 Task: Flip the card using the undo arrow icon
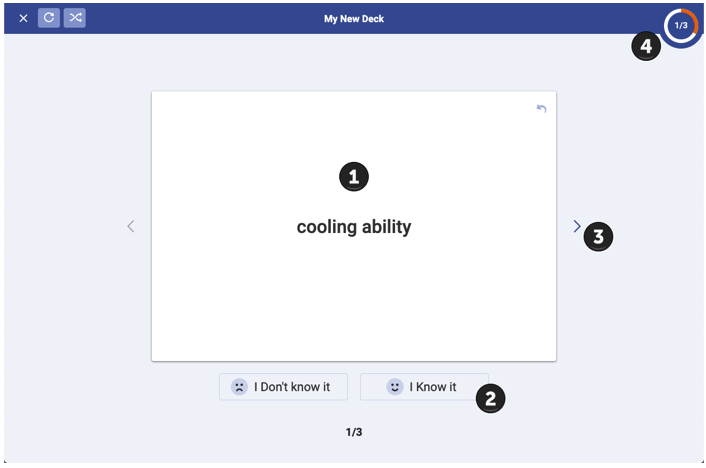(541, 108)
